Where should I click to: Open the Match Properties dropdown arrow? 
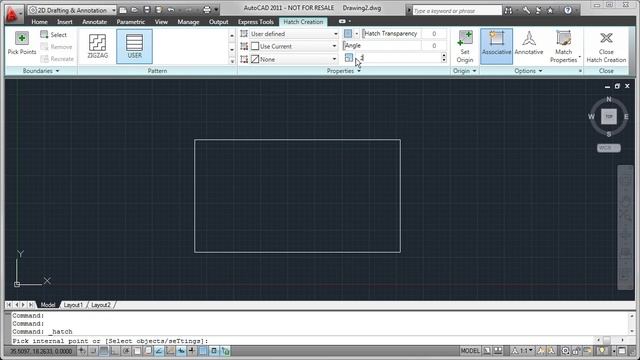[580, 57]
